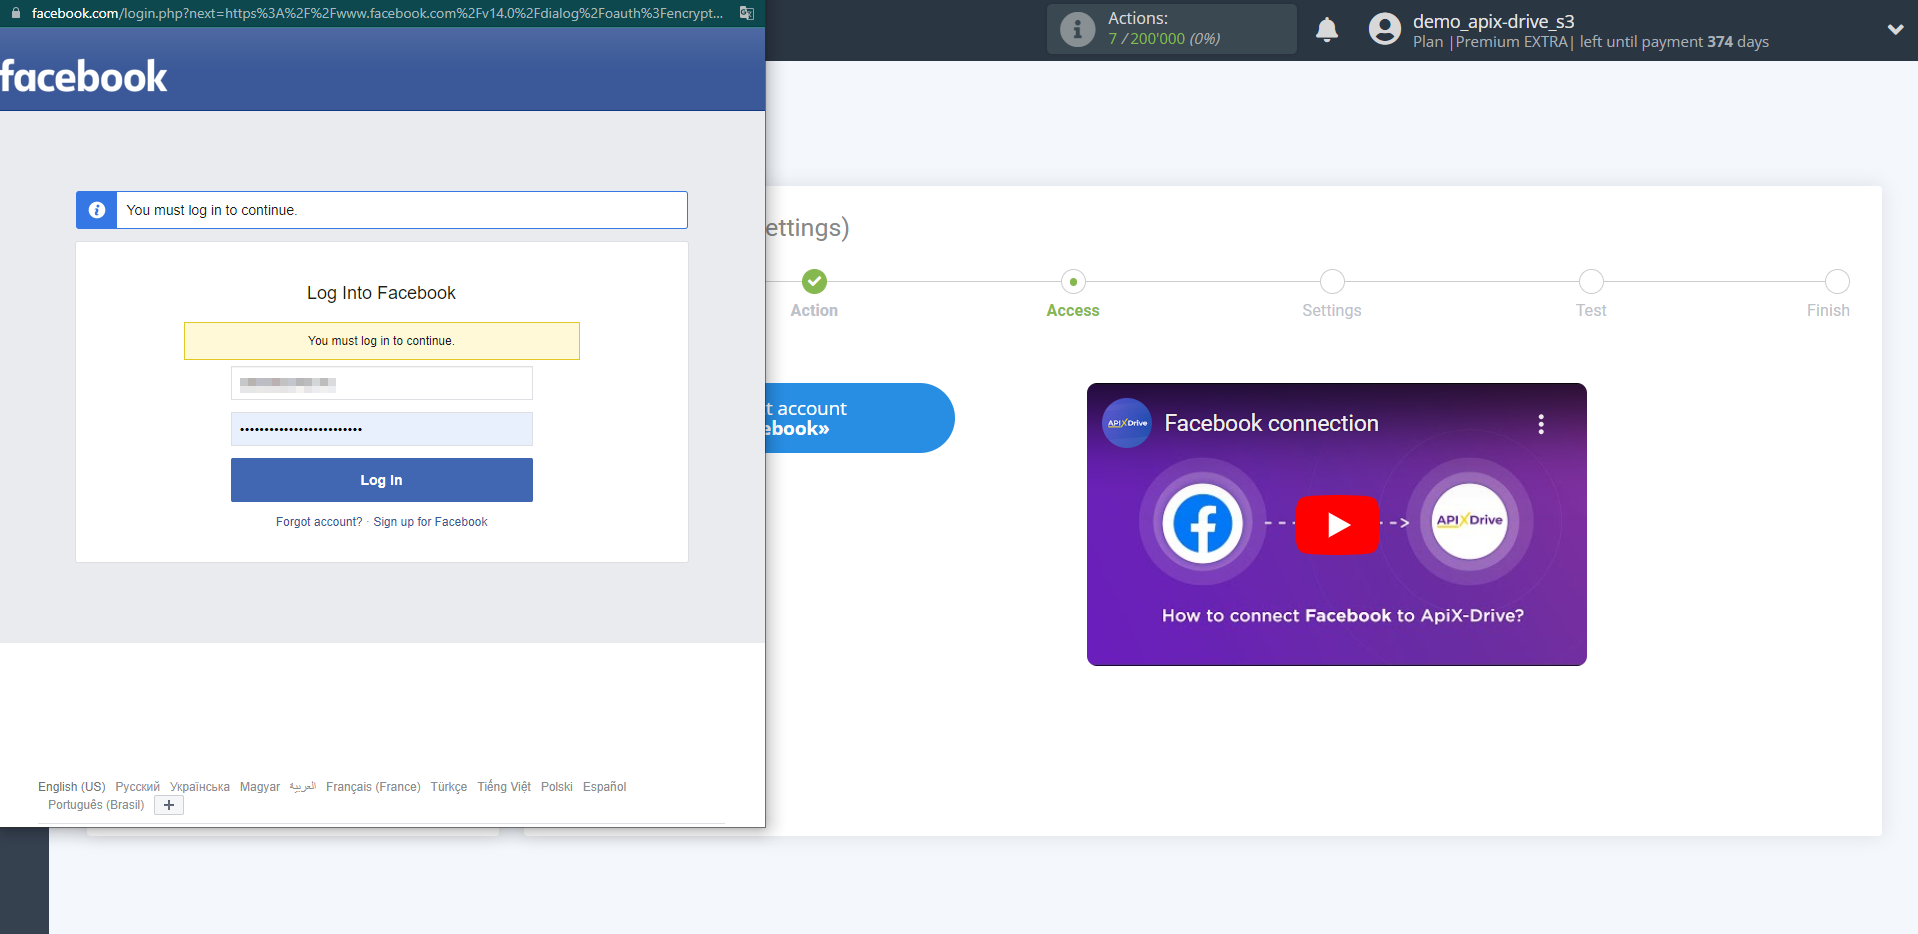Click the Log In button
The height and width of the screenshot is (934, 1918).
coord(382,480)
